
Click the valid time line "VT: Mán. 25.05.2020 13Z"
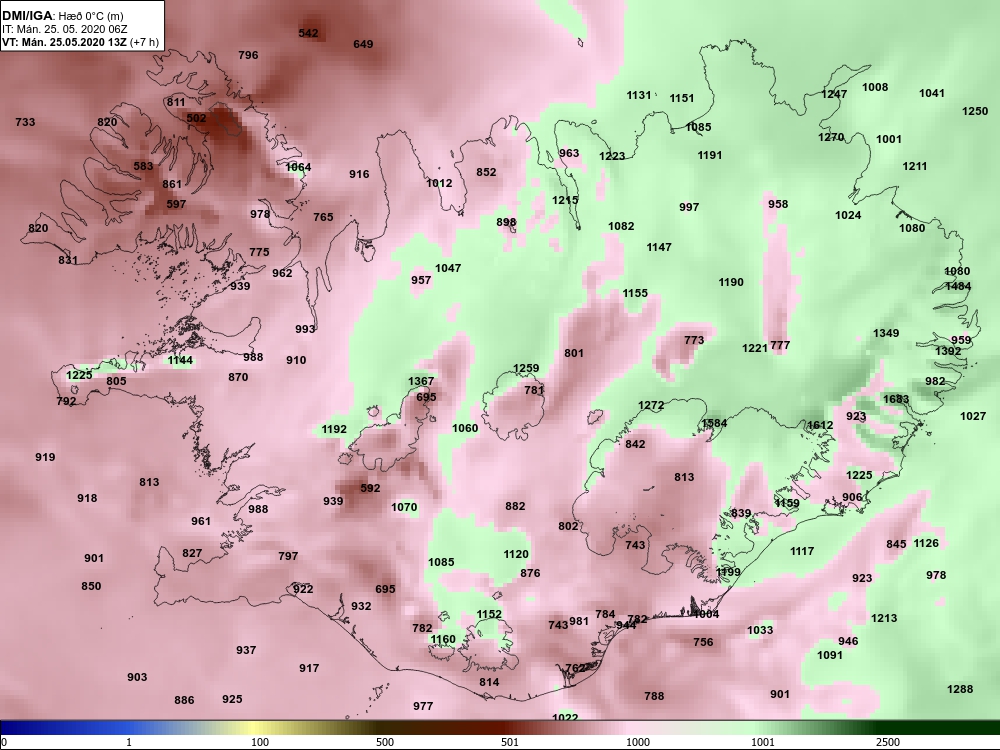pyautogui.click(x=64, y=42)
